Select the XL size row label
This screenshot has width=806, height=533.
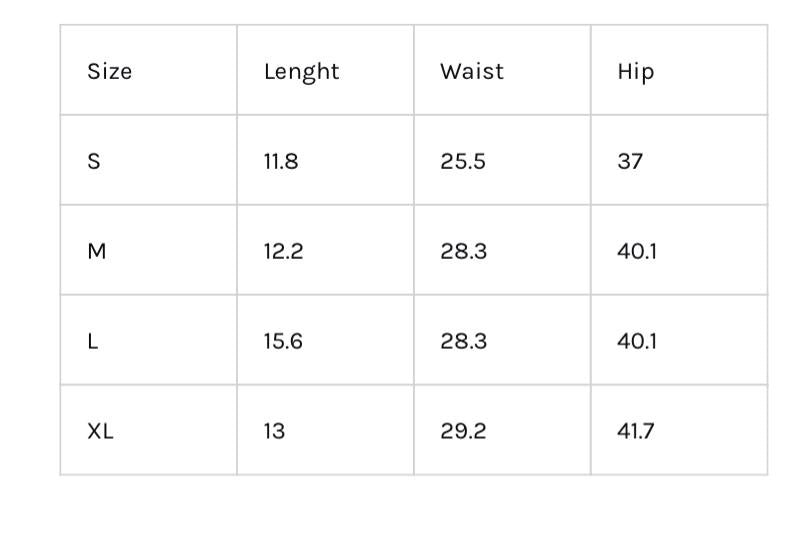[100, 431]
